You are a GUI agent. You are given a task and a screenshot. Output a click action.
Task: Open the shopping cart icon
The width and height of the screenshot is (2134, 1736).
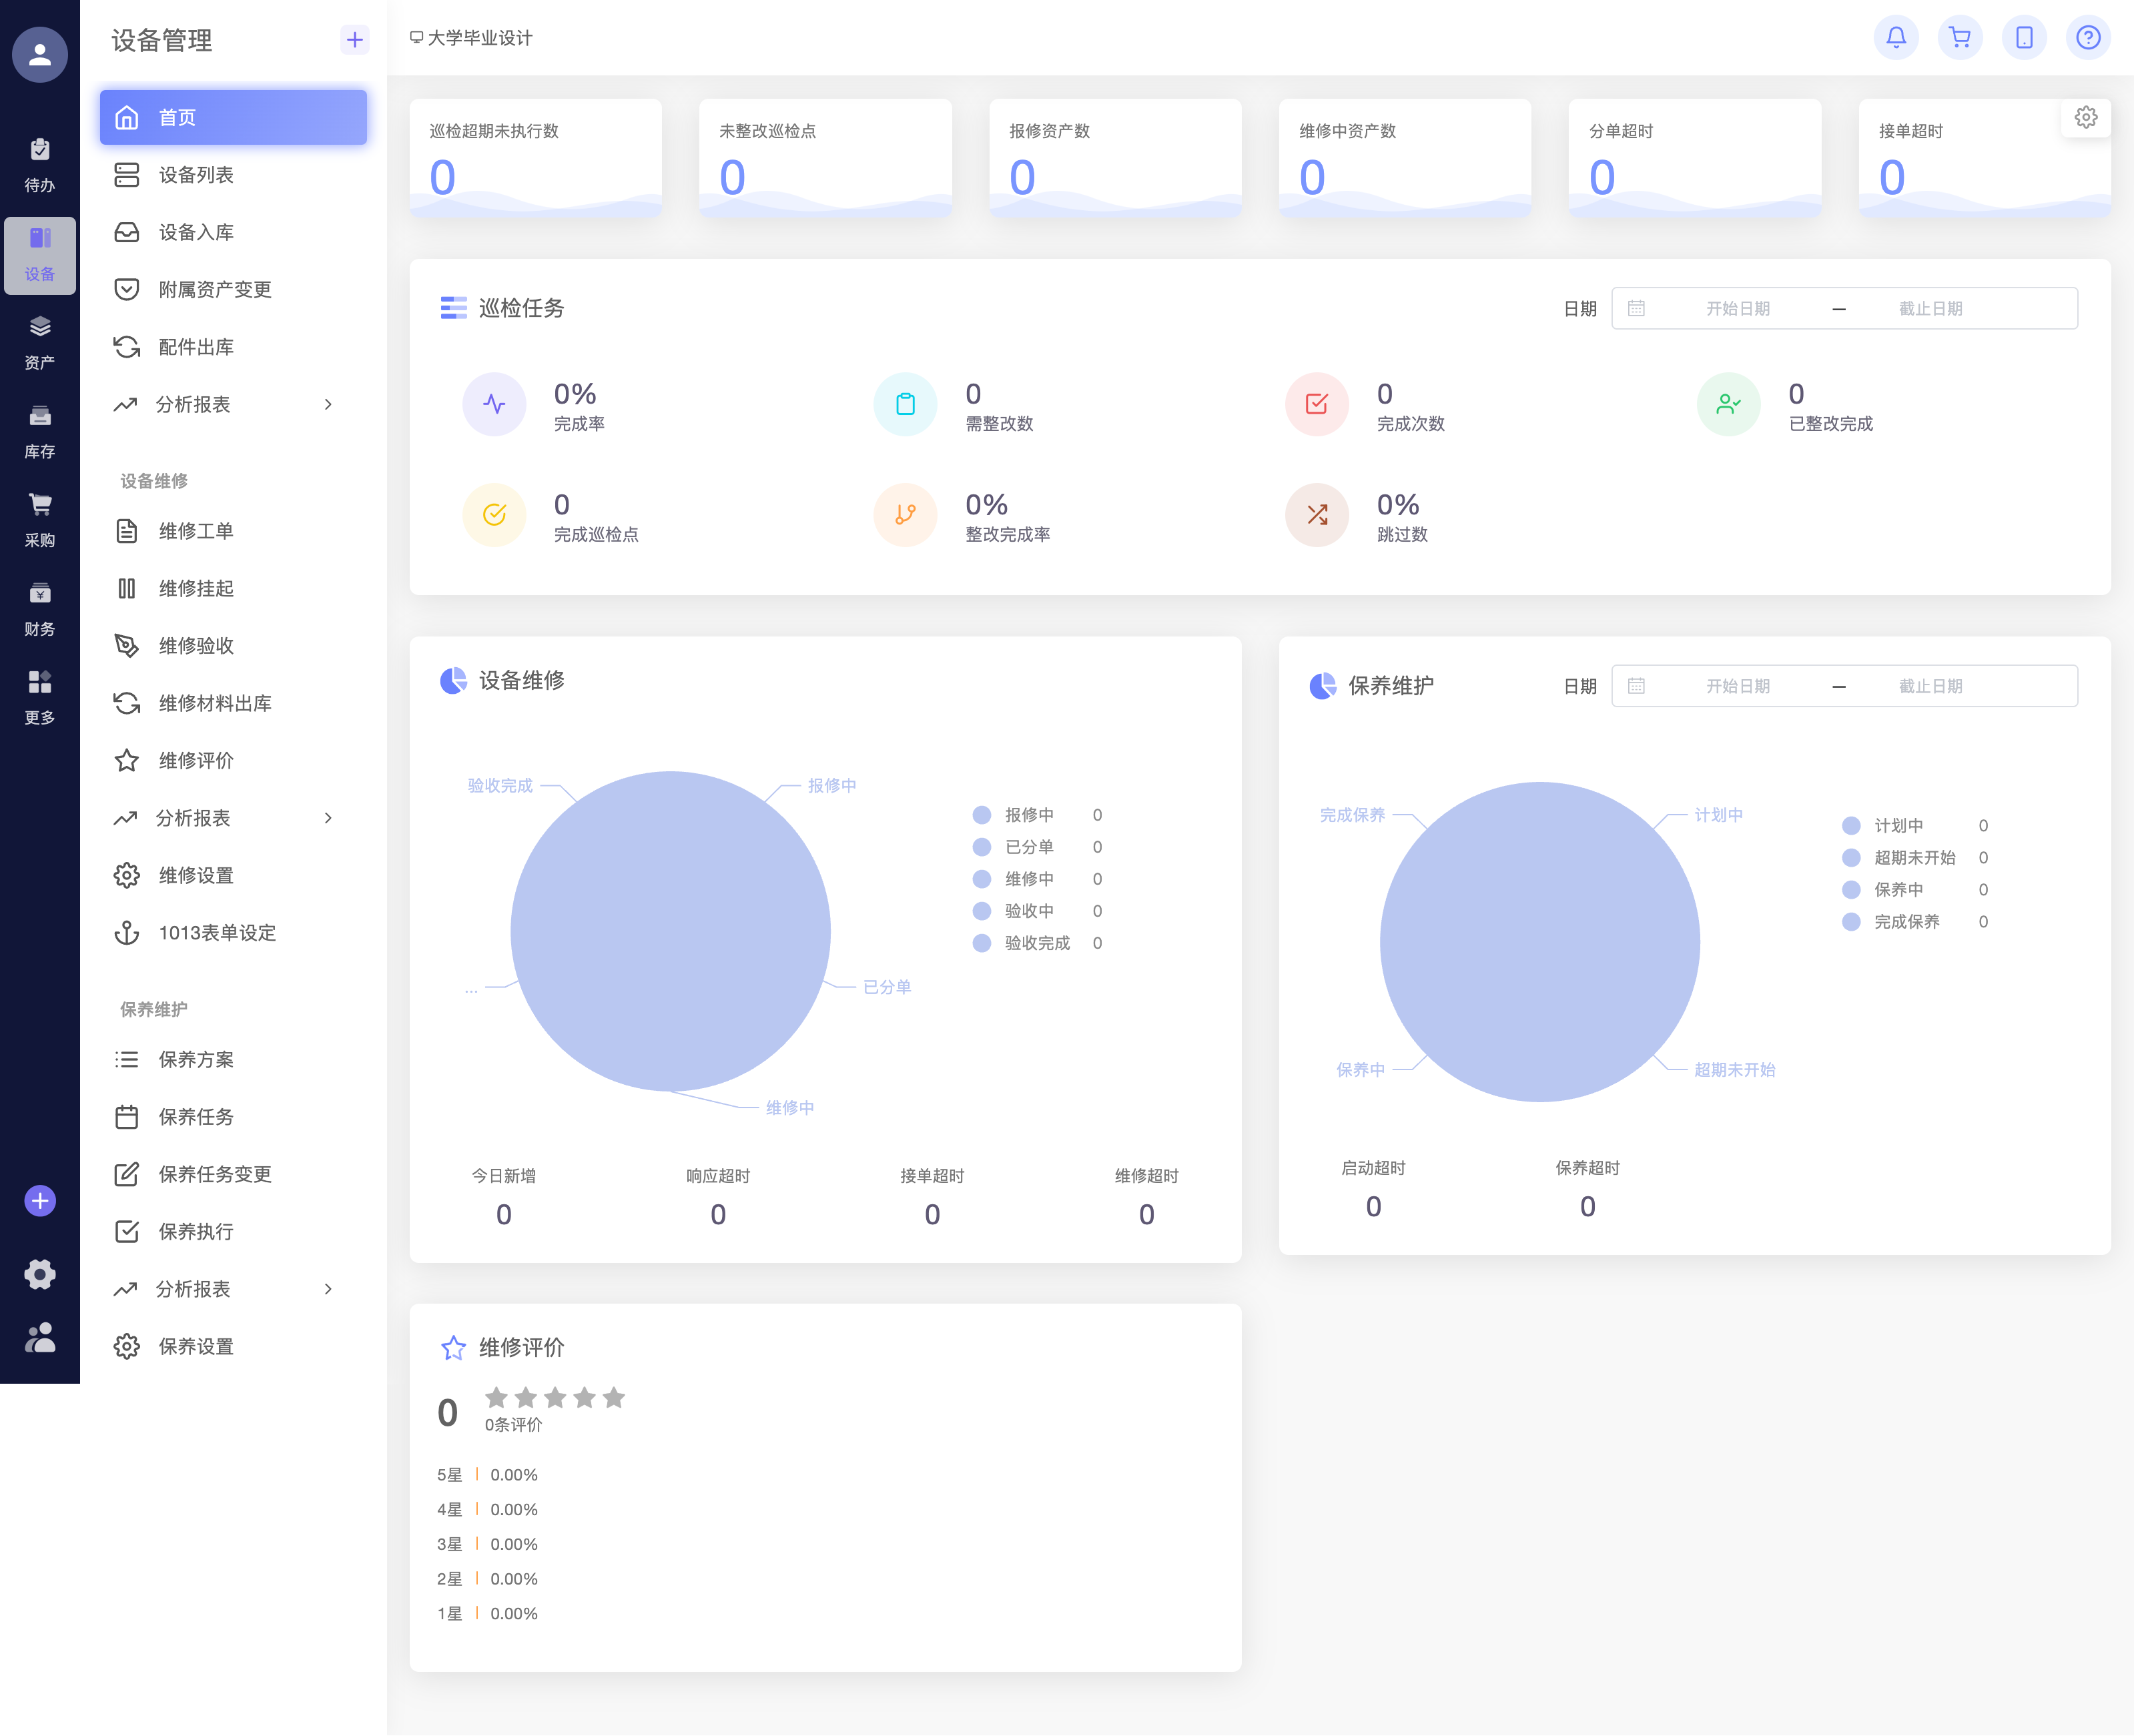pyautogui.click(x=1959, y=38)
